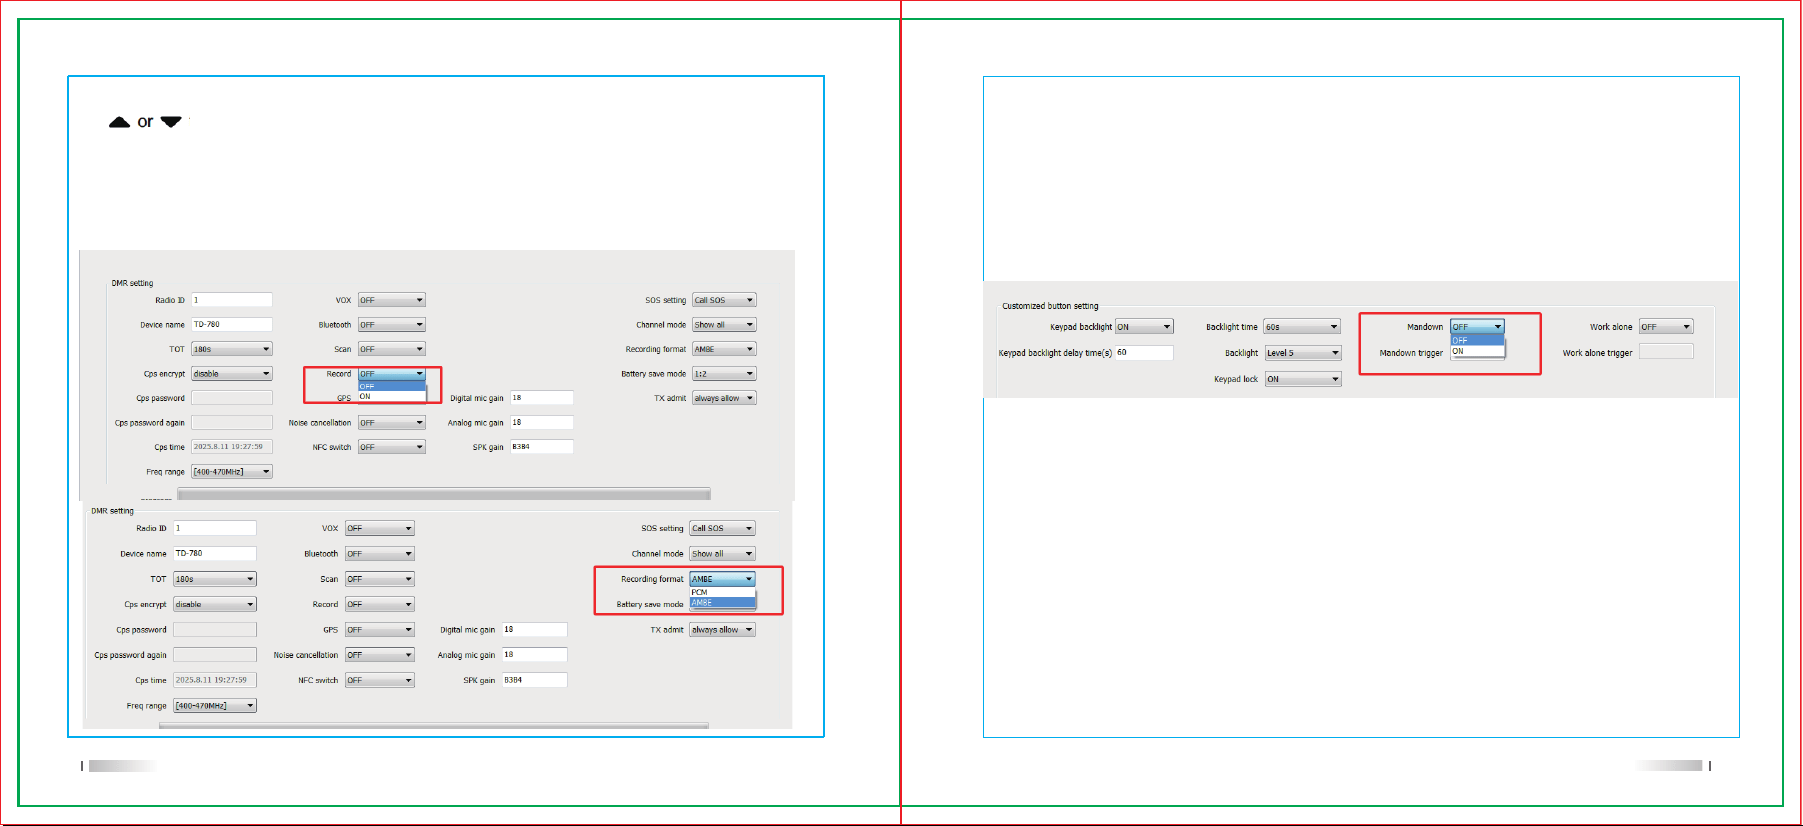Open Bluetooth dropdown in lower DMR panel
This screenshot has height=826, width=1803.
coord(380,553)
